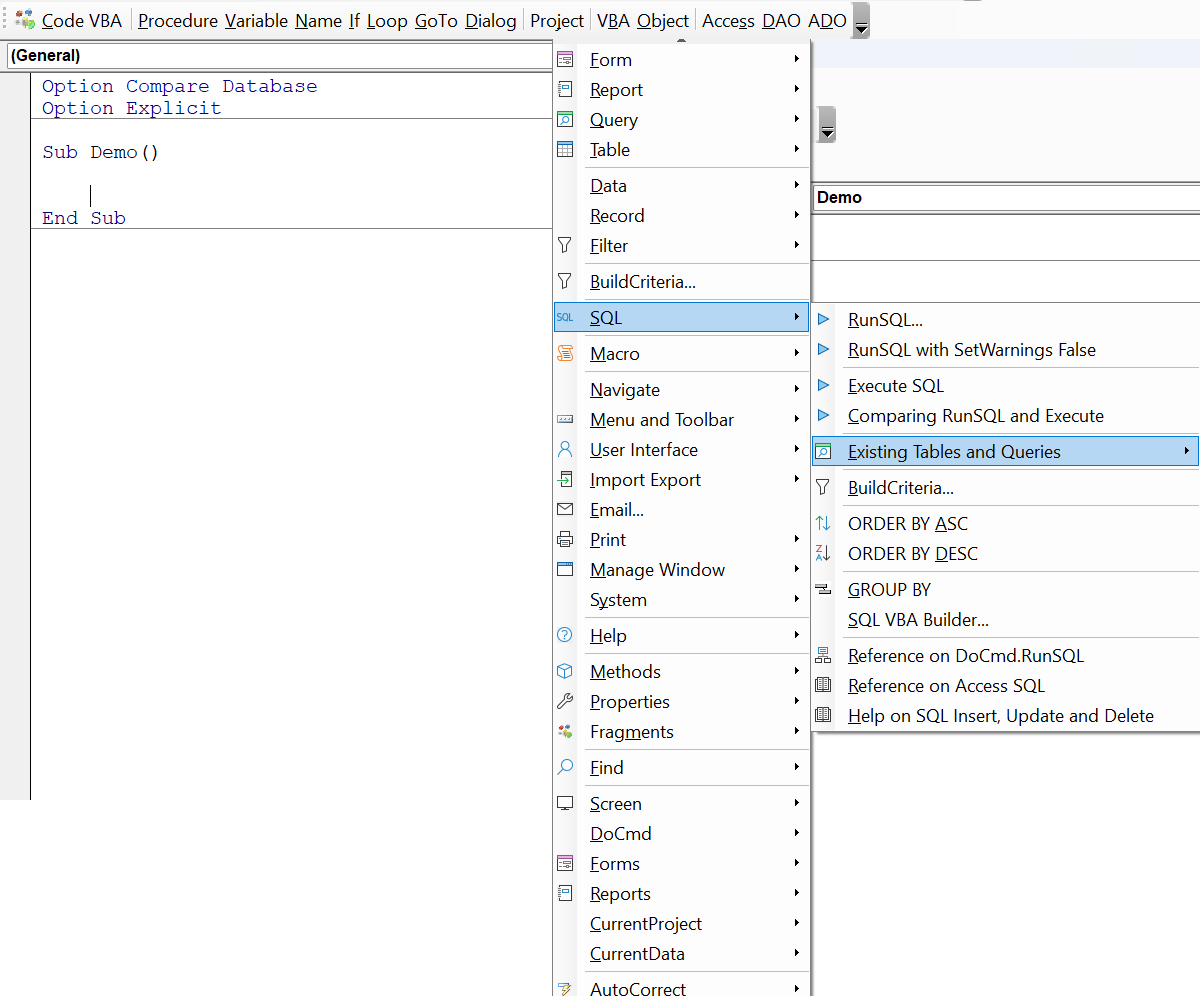Click the Email envelope icon
Image resolution: width=1200 pixels, height=996 pixels.
coord(565,510)
